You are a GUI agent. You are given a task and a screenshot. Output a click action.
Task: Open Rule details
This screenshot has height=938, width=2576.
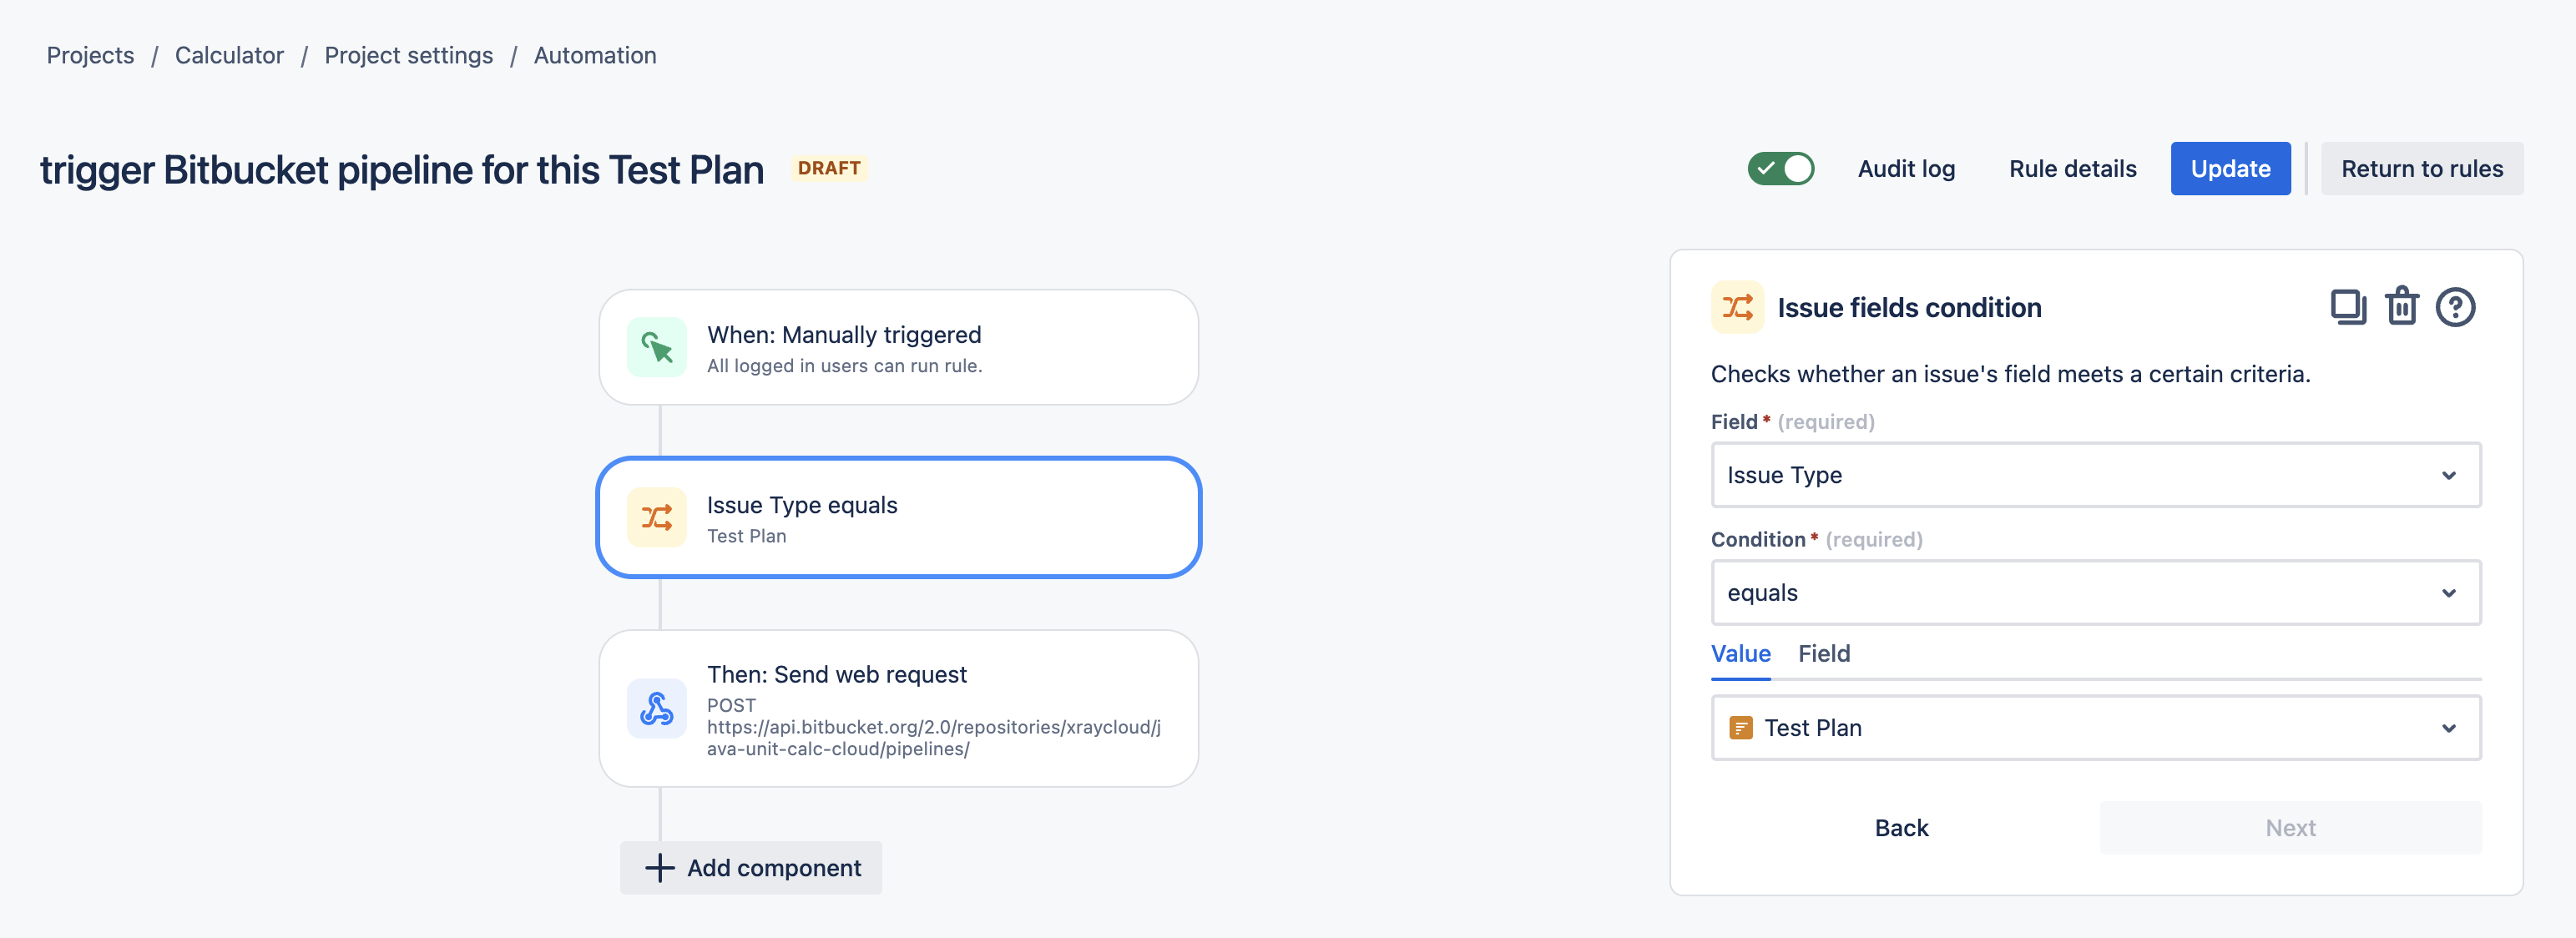pyautogui.click(x=2072, y=168)
